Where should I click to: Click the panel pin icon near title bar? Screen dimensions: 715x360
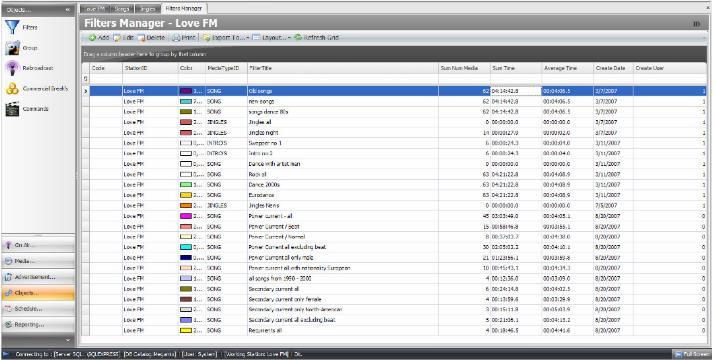pyautogui.click(x=696, y=24)
